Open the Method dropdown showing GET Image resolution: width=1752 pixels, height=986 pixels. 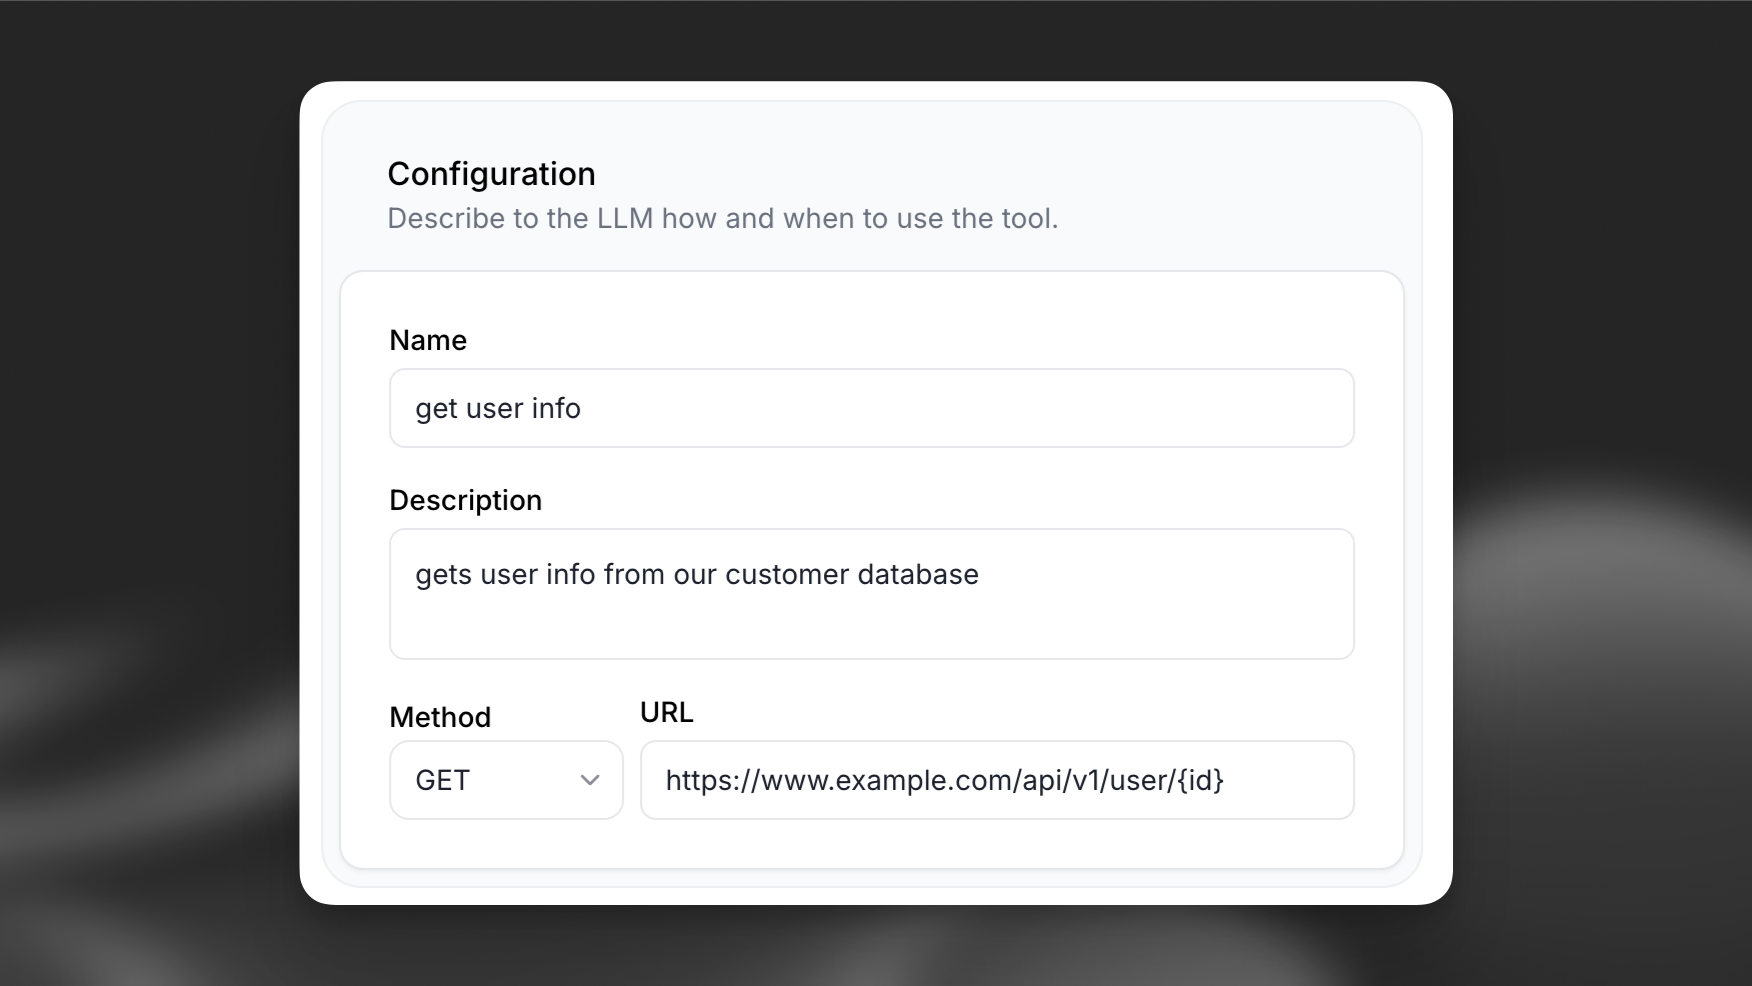coord(505,780)
